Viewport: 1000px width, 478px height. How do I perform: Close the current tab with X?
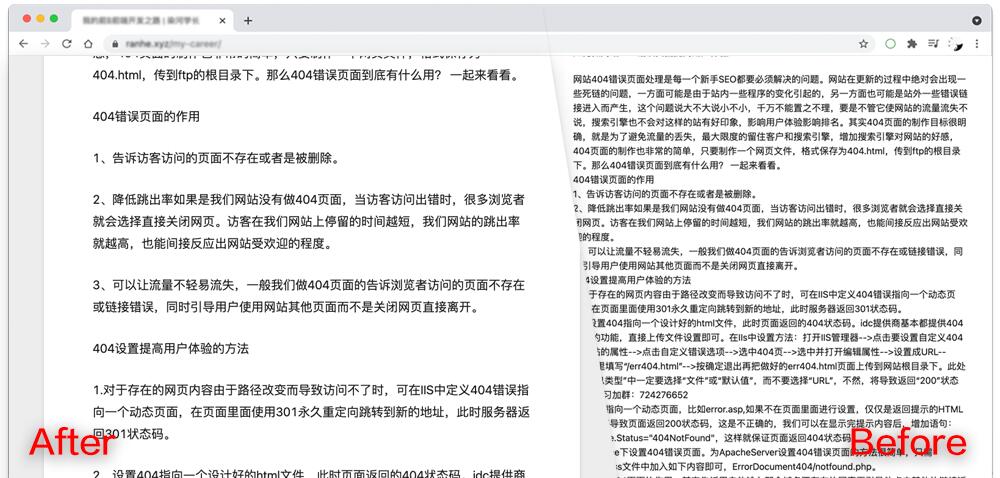(222, 20)
